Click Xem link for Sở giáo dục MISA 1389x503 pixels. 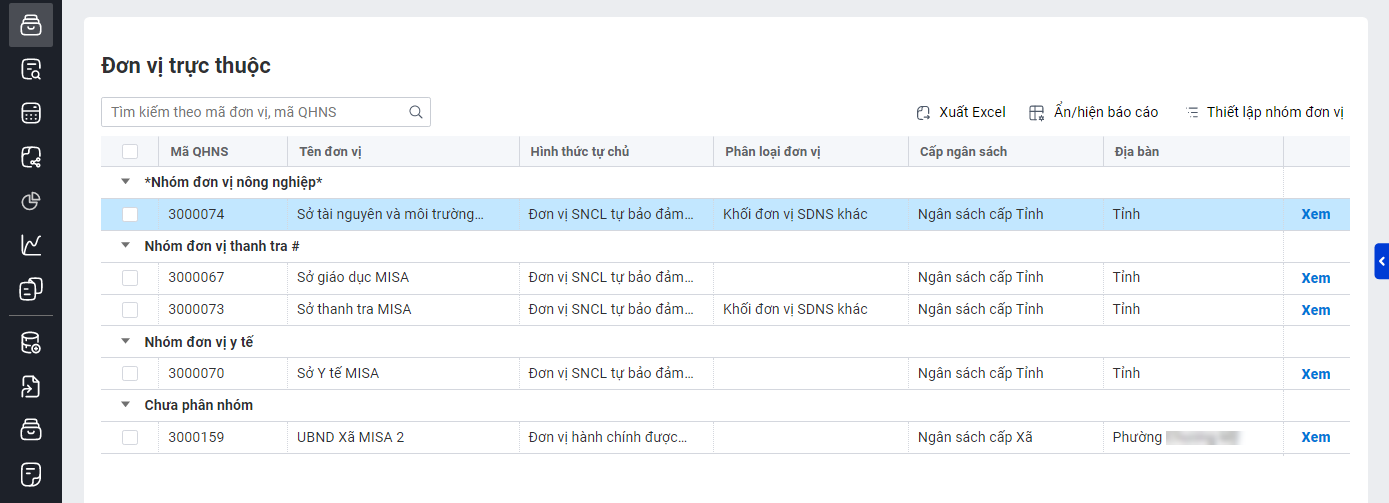click(x=1315, y=278)
